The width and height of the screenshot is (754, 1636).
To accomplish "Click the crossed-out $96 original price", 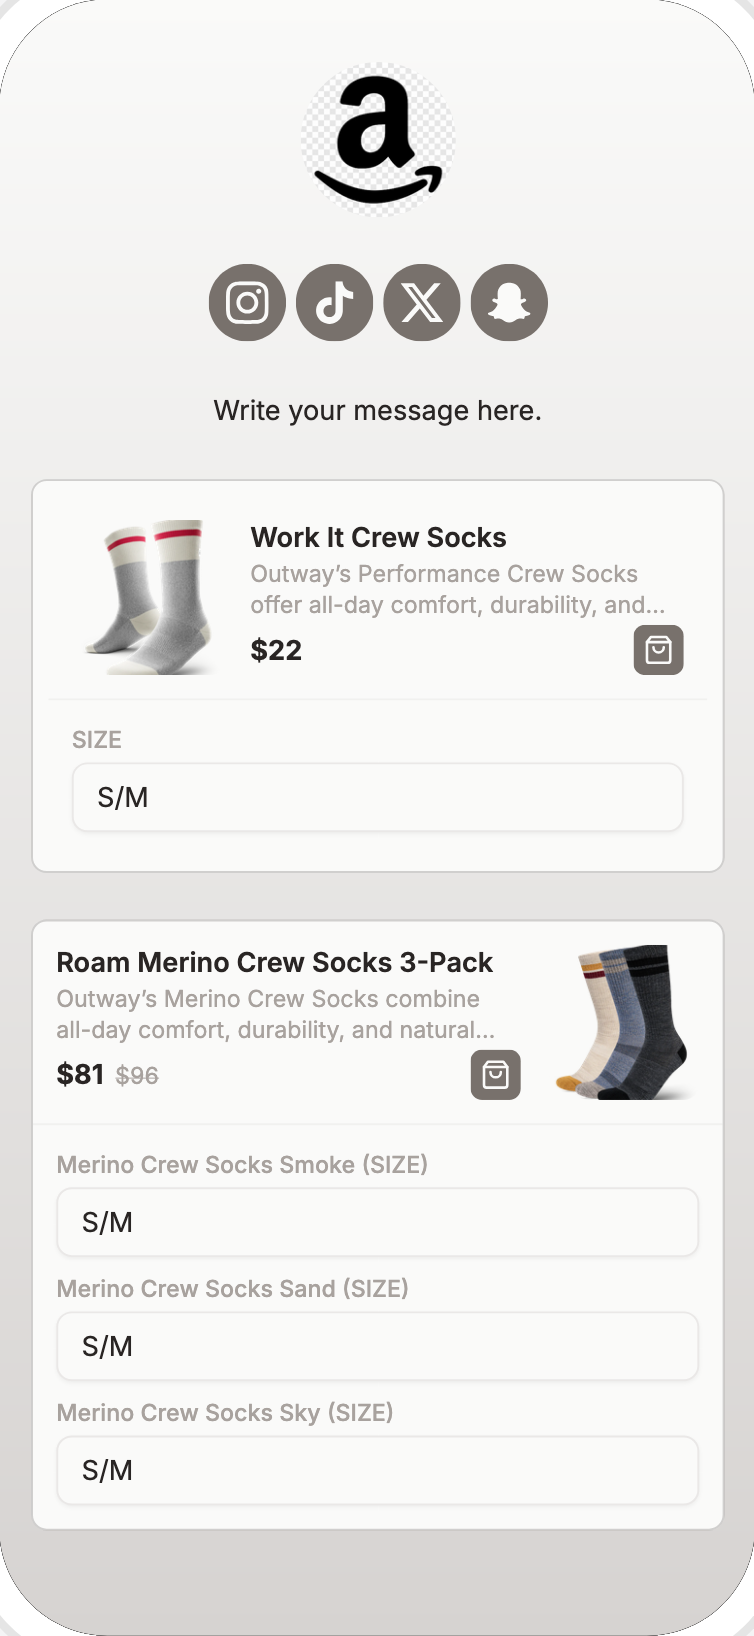I will click(x=137, y=1075).
